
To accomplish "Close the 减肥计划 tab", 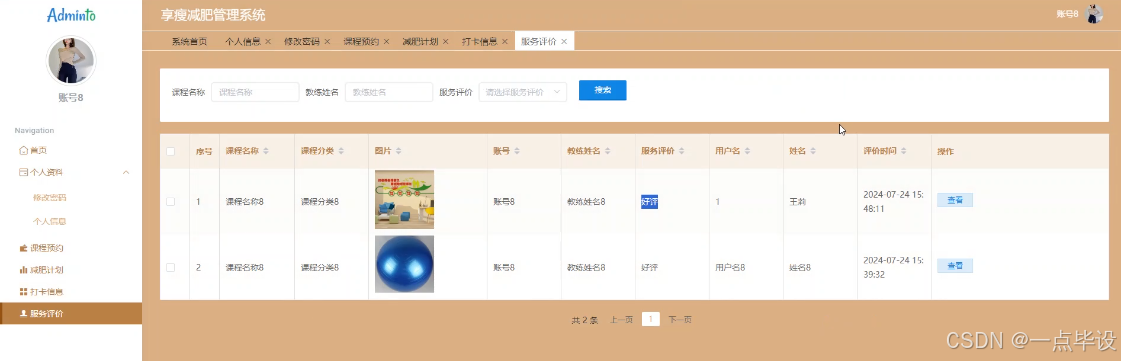I will [x=445, y=41].
